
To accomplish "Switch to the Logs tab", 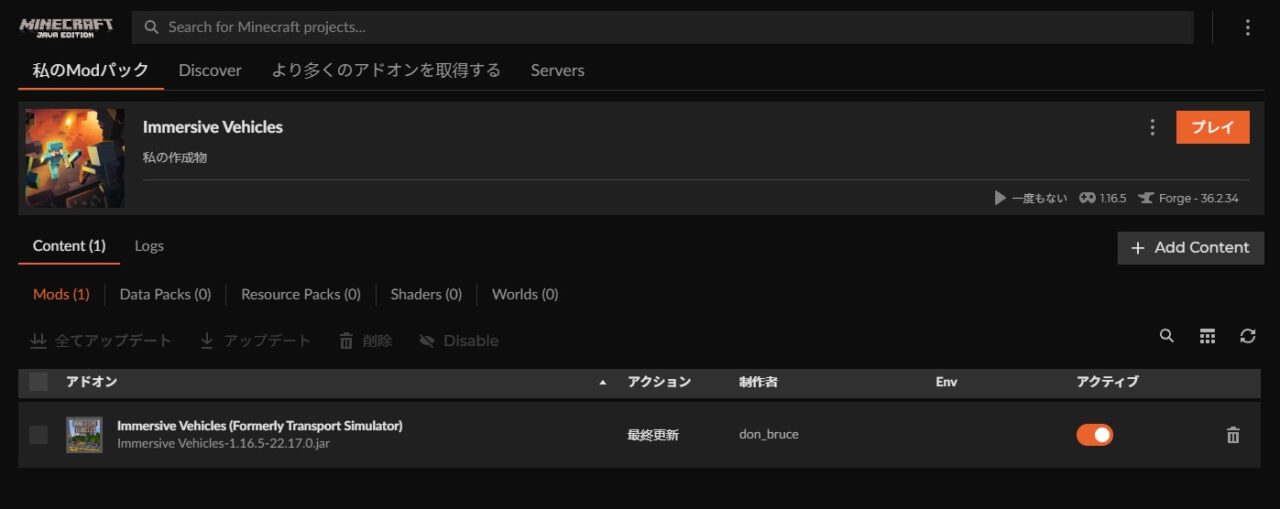I will (x=149, y=246).
